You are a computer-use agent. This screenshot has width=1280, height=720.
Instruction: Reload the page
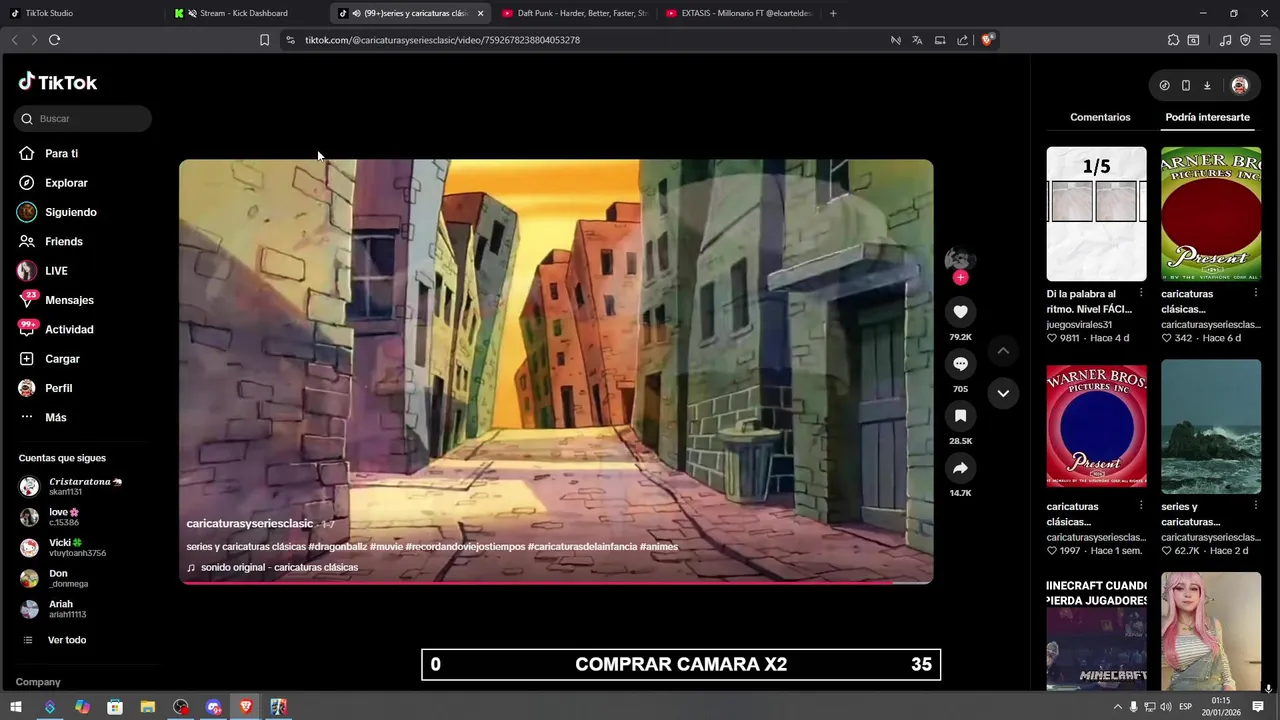[54, 40]
